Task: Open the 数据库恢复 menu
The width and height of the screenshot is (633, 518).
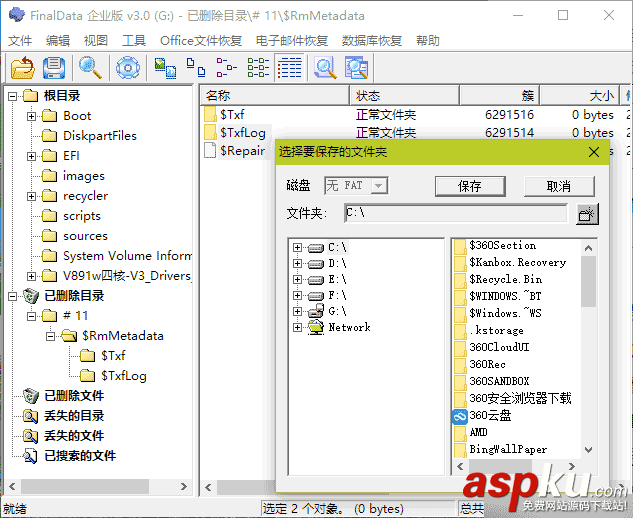Action: coord(372,40)
